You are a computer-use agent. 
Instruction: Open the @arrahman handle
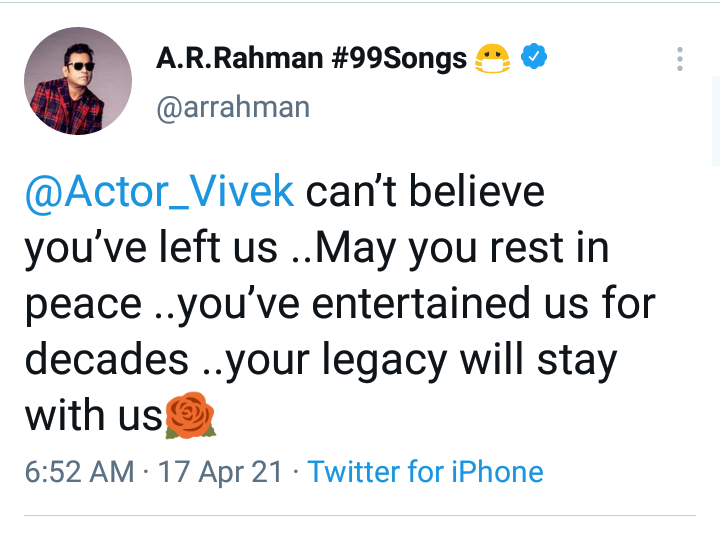point(233,108)
